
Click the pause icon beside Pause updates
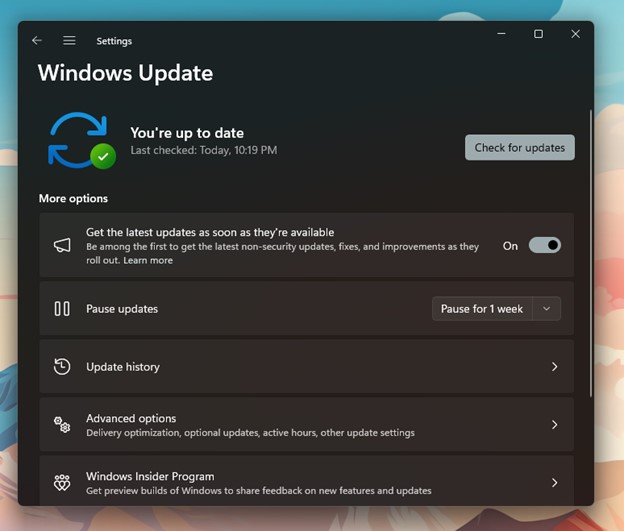coord(62,309)
